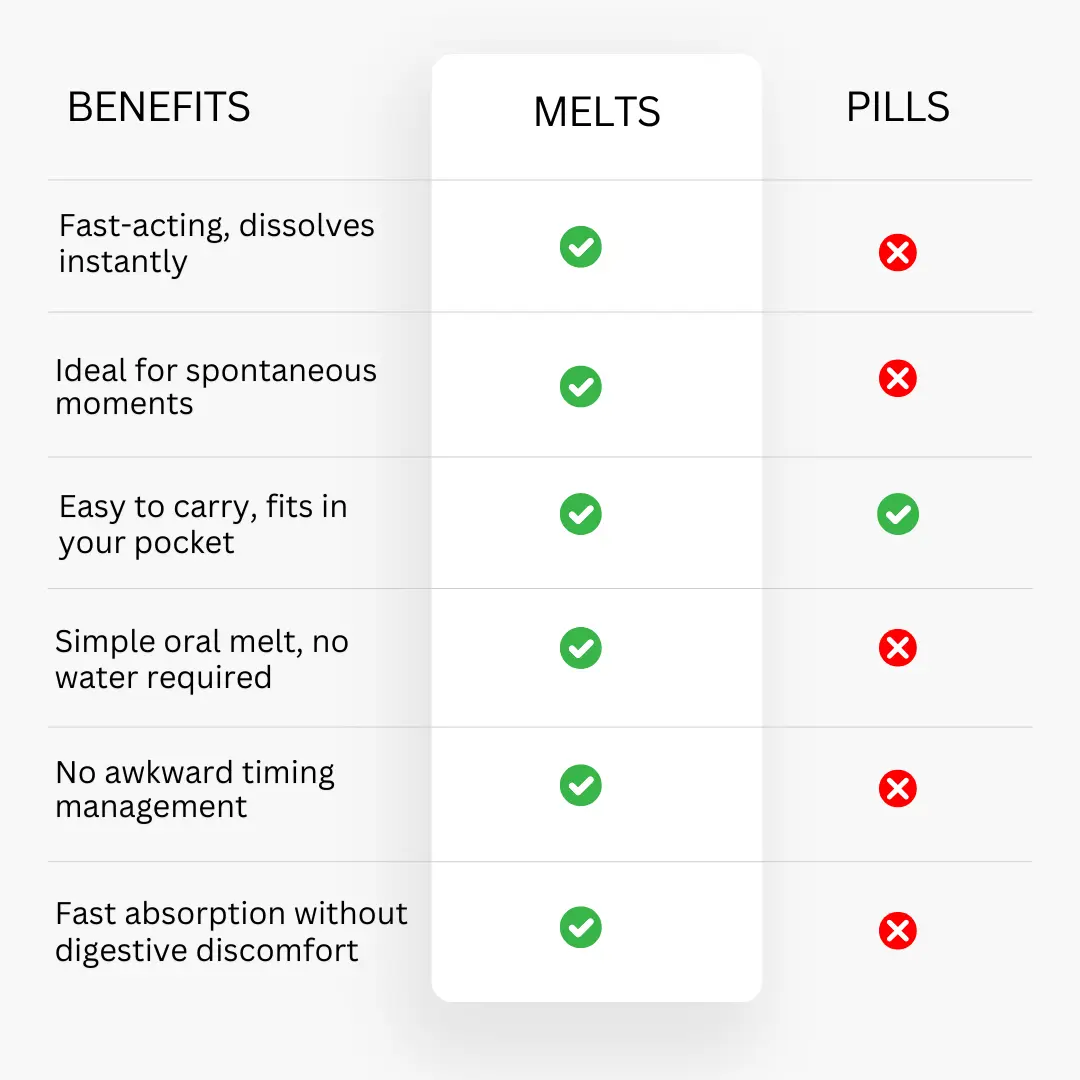Click Pills green check for easy to carry

click(x=897, y=514)
